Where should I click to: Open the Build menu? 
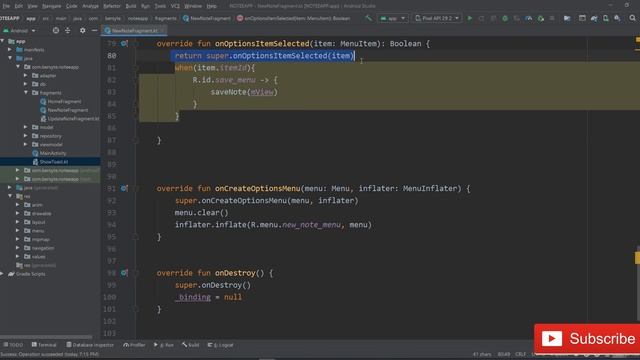(131, 6)
